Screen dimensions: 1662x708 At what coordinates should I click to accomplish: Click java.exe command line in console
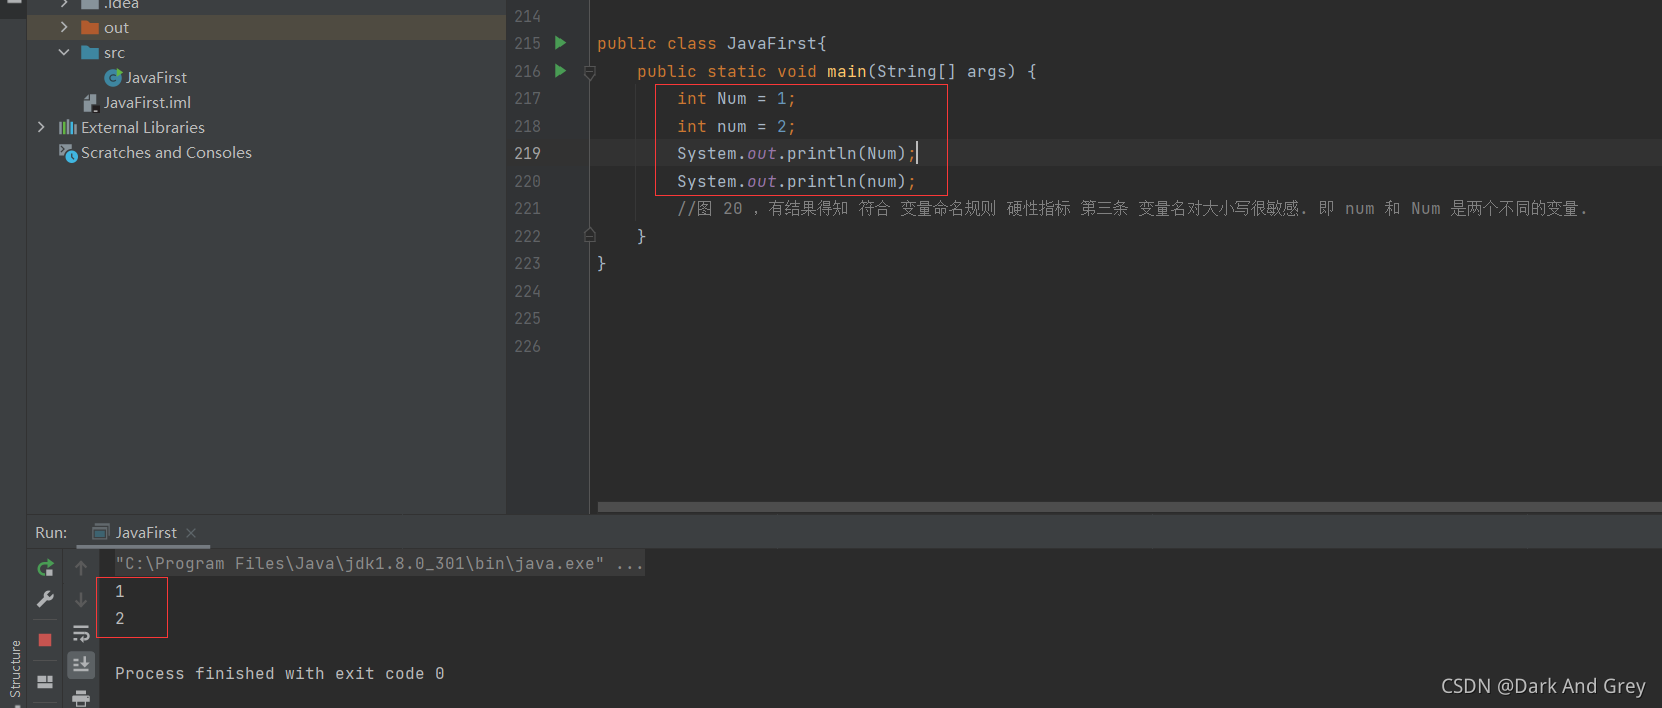coord(379,563)
